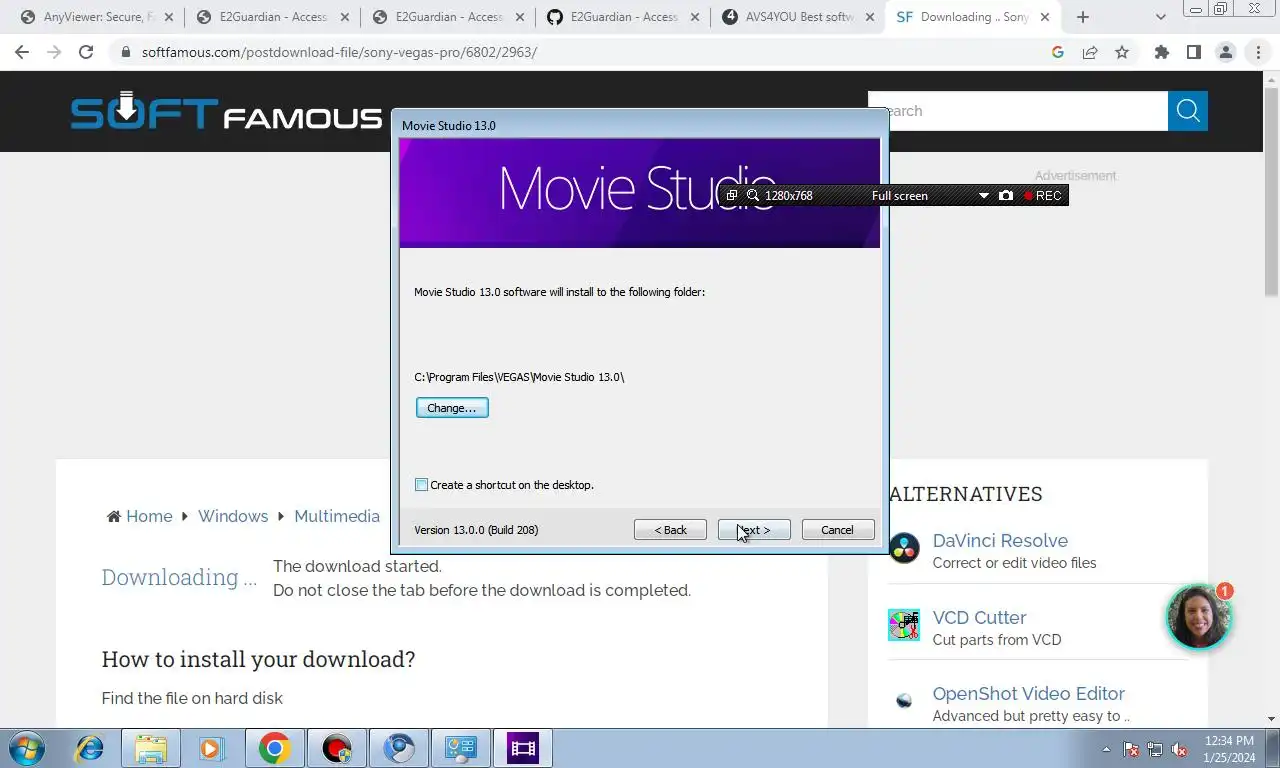1280x768 pixels.
Task: Switch to the AnyViewer tab
Action: (x=98, y=17)
